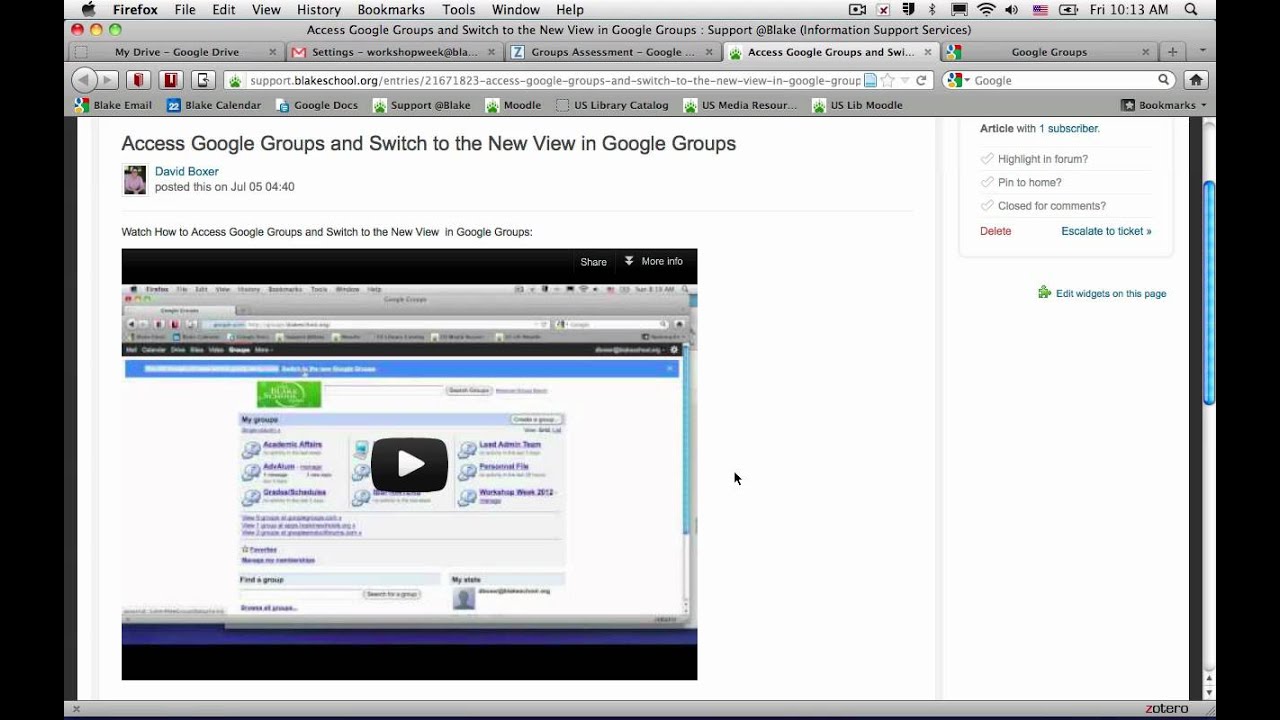Click the reader page icon in URL bar

[x=870, y=80]
